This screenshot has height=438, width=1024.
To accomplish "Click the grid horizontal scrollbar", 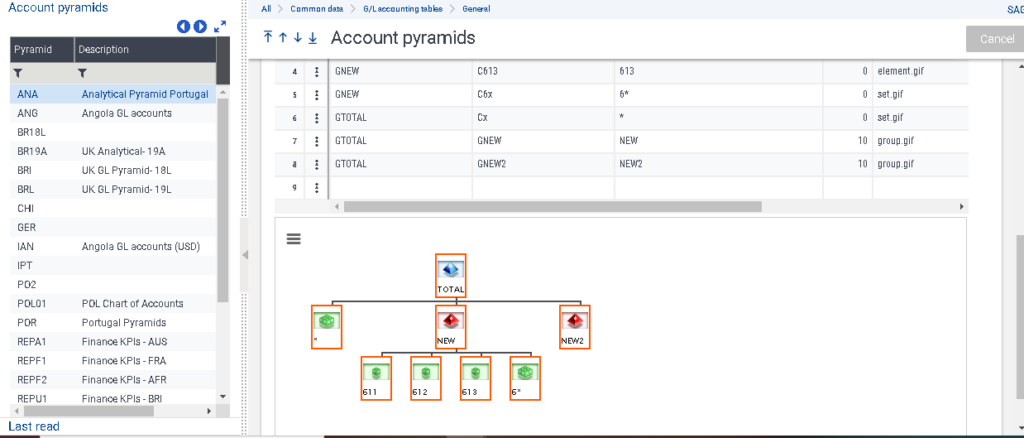I will click(x=552, y=206).
